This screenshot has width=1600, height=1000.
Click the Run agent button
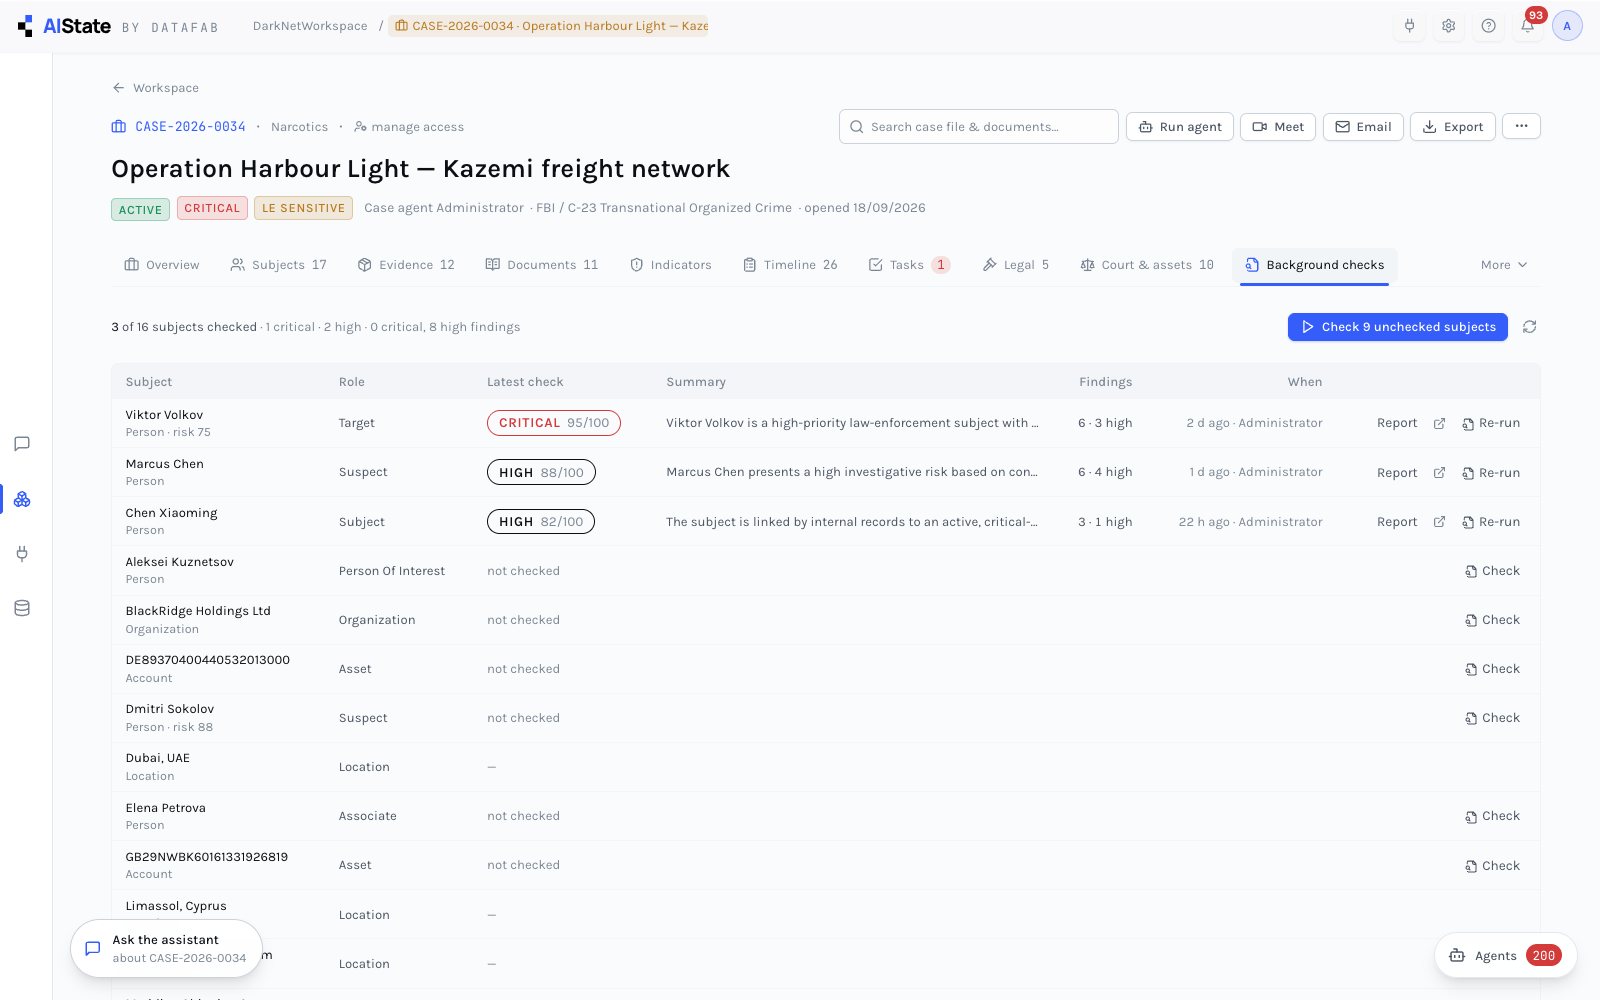(1180, 127)
